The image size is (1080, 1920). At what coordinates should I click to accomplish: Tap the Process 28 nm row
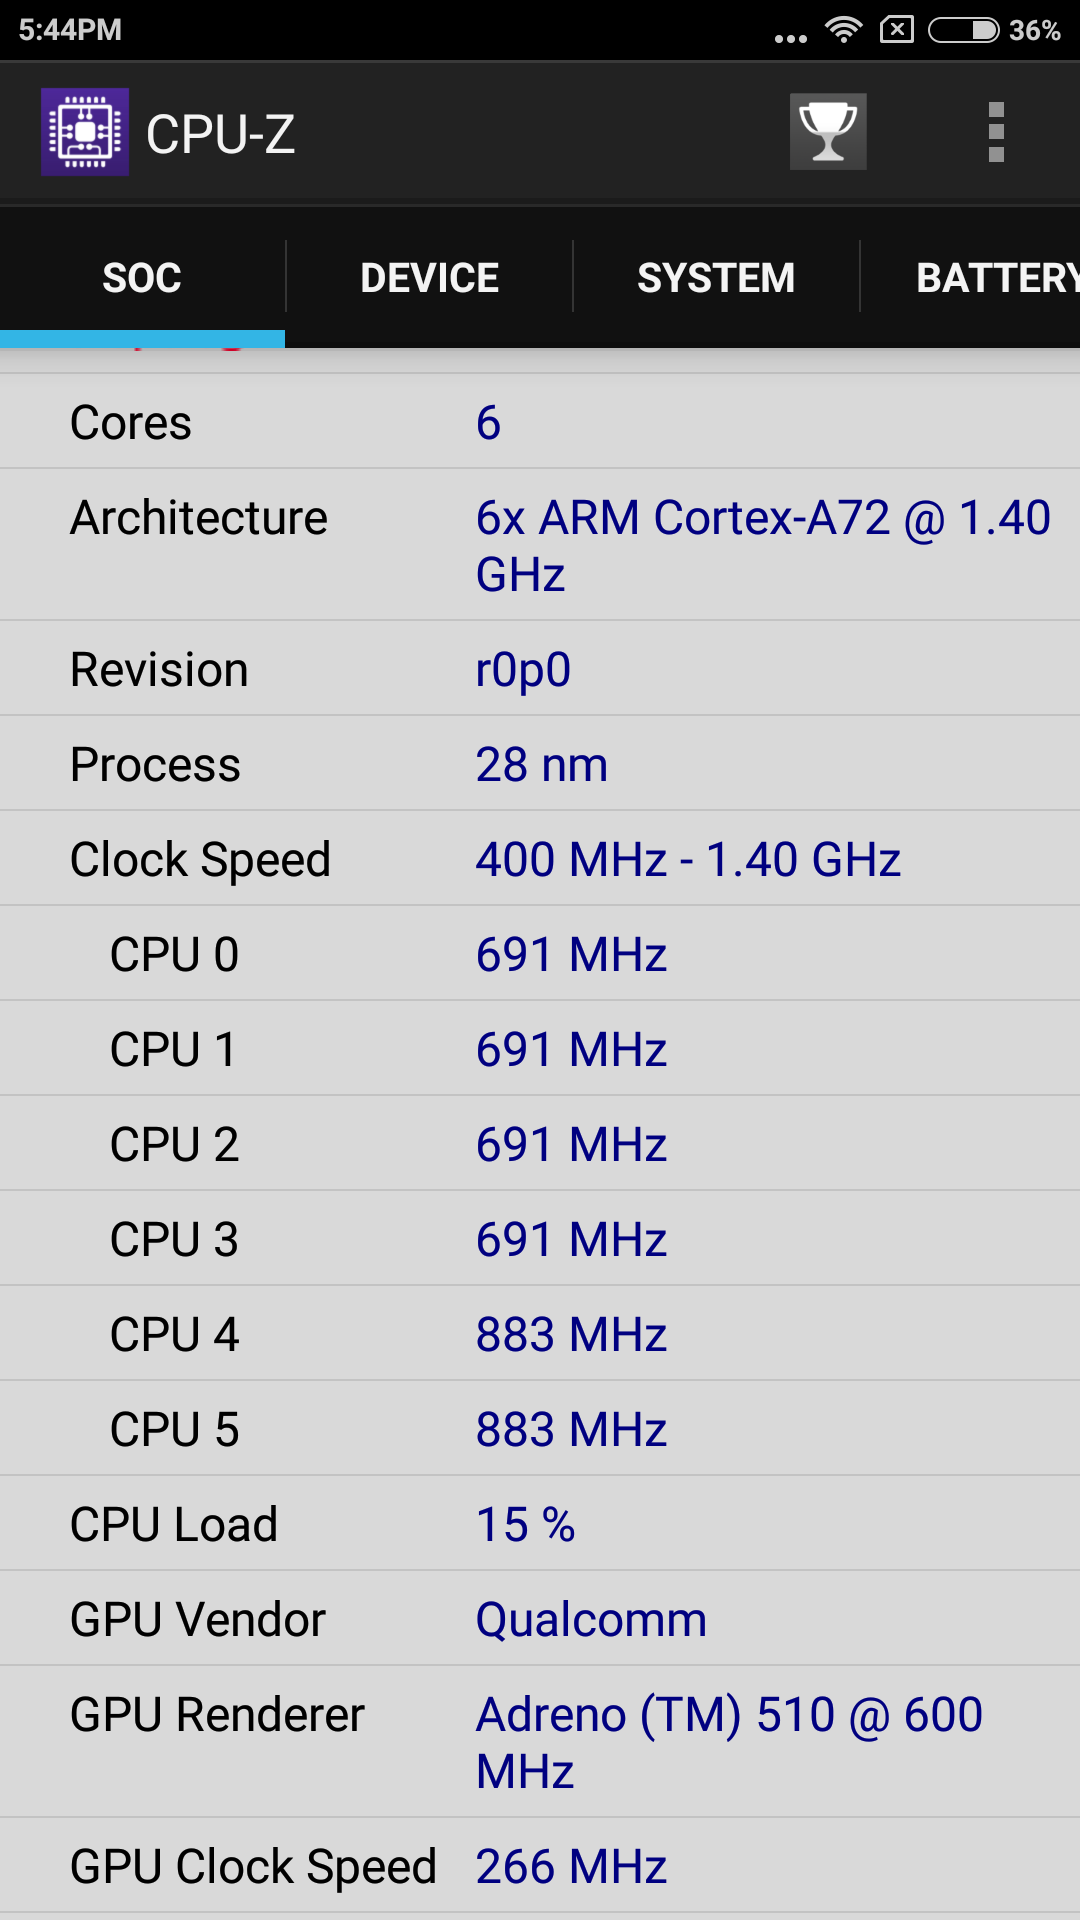[540, 764]
